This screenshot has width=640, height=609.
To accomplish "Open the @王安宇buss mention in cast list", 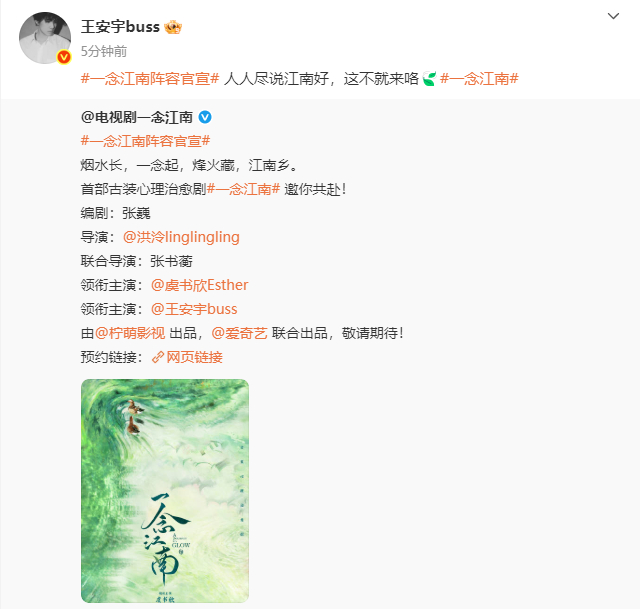I will click(x=194, y=309).
